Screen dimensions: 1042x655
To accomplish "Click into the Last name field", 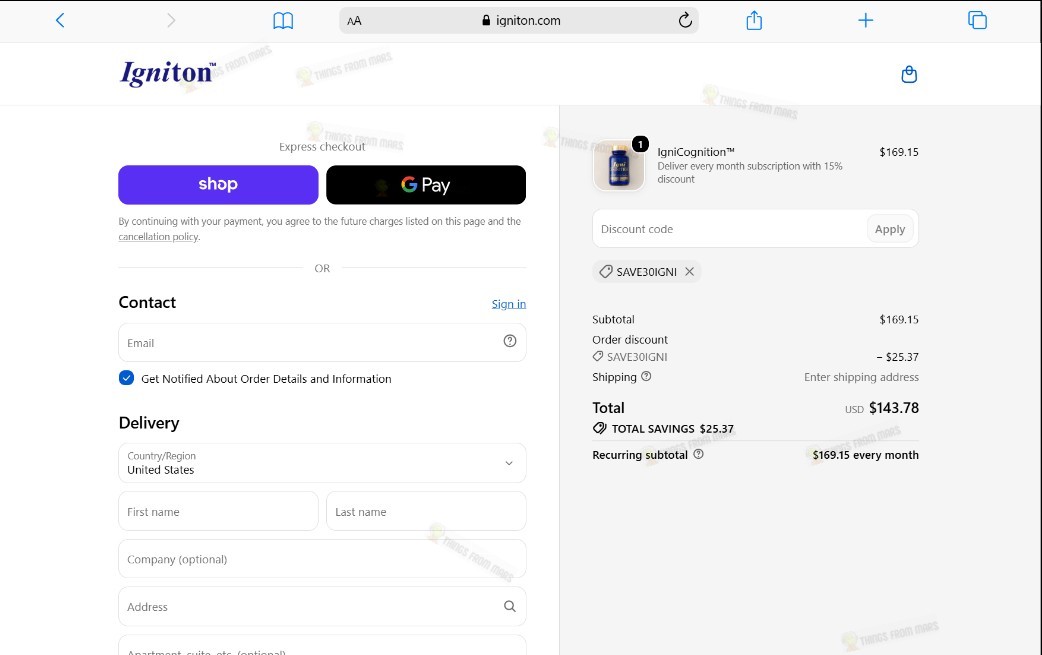I will point(426,512).
